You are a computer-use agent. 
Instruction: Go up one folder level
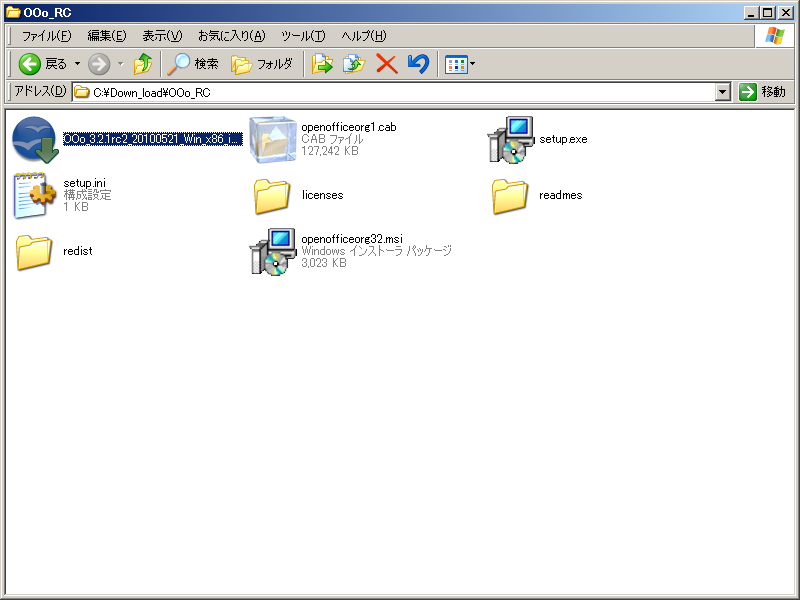coord(143,64)
